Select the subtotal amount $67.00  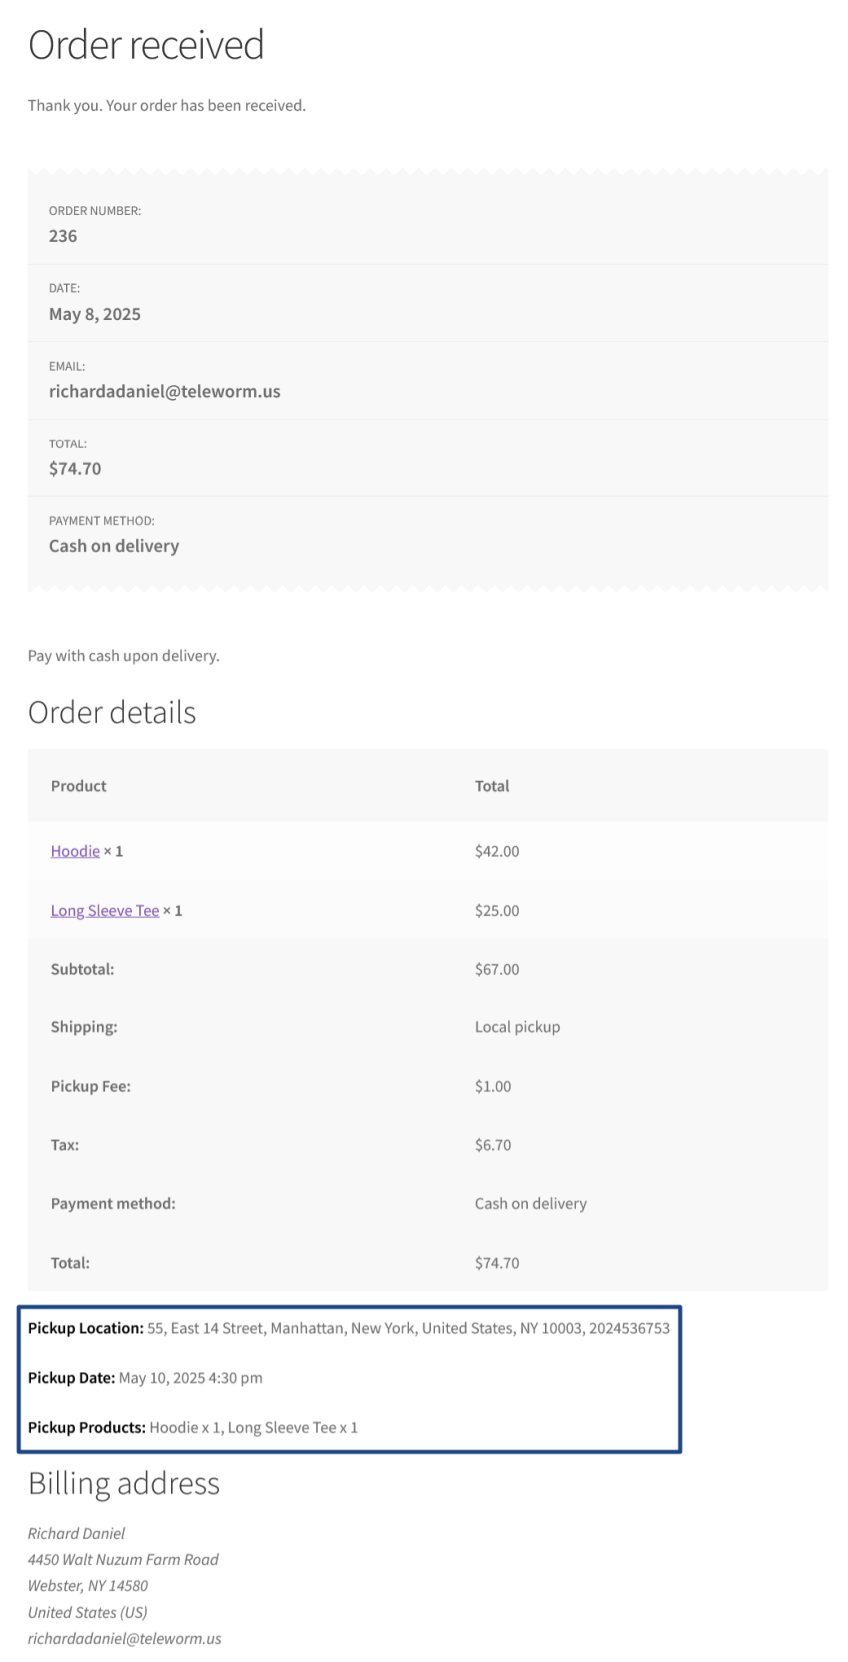pos(497,969)
